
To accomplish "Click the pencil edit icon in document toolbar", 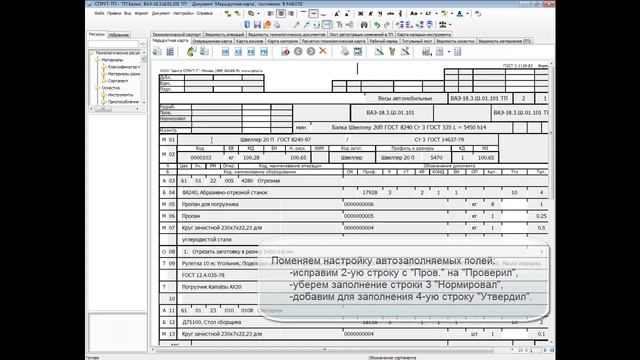I will click(x=379, y=51).
